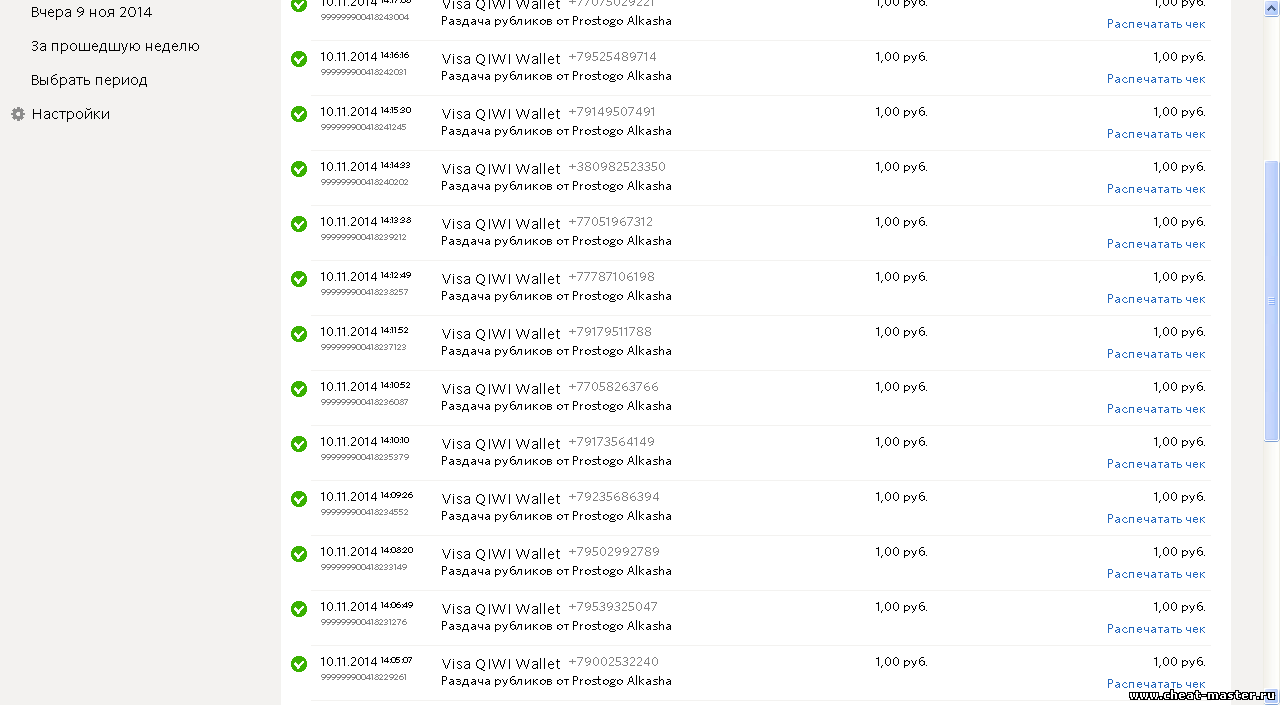Click green status checkmark for +77787106198 payment

(299, 279)
